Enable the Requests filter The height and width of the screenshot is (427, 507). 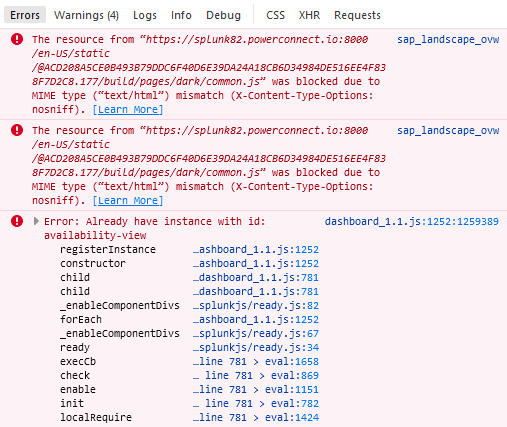click(x=357, y=15)
